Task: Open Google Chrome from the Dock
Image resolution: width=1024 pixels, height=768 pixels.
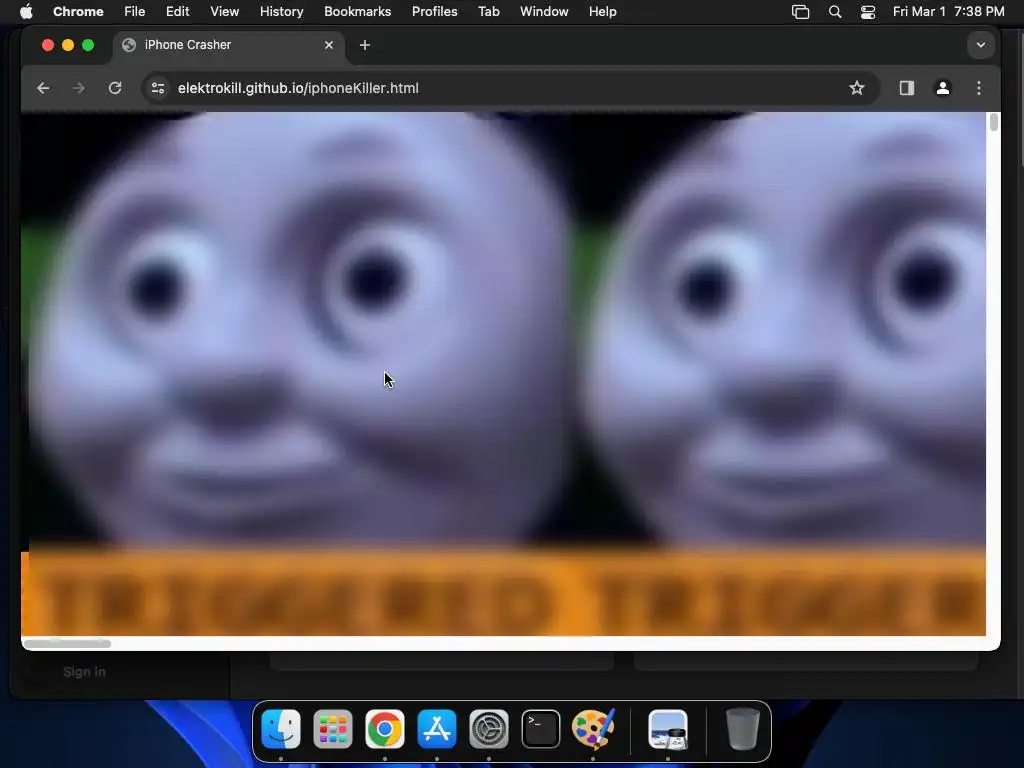Action: (x=385, y=729)
